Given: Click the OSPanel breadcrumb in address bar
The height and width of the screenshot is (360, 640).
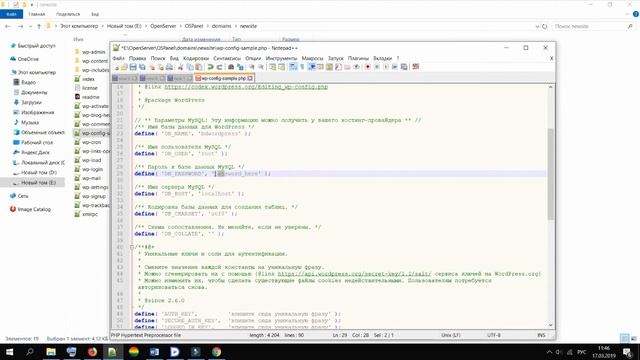Looking at the screenshot, I should coord(193,26).
